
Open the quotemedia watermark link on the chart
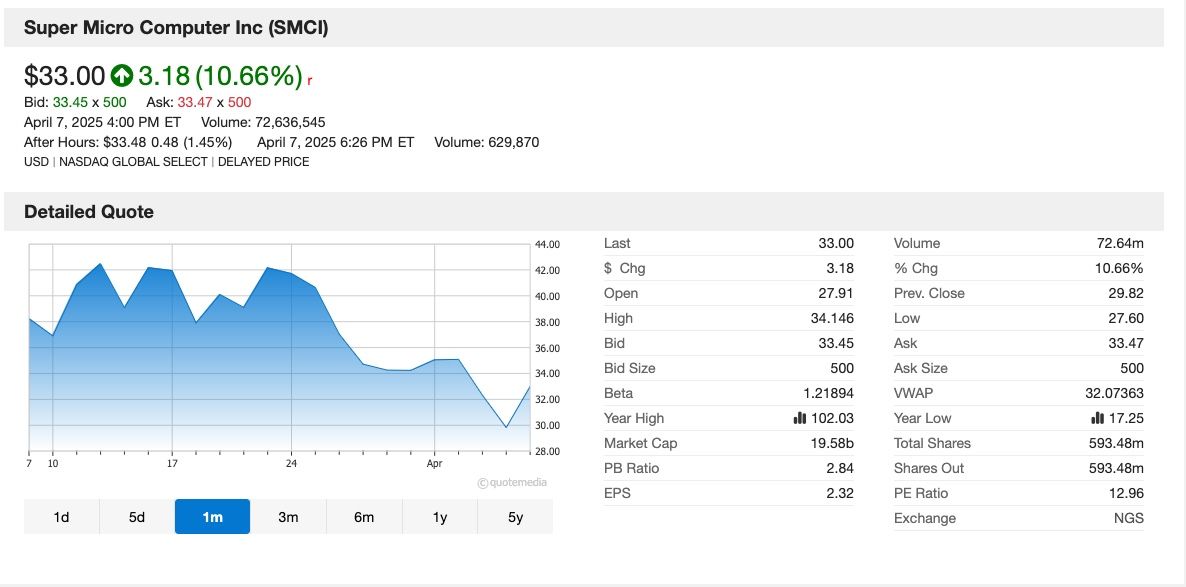pos(512,482)
